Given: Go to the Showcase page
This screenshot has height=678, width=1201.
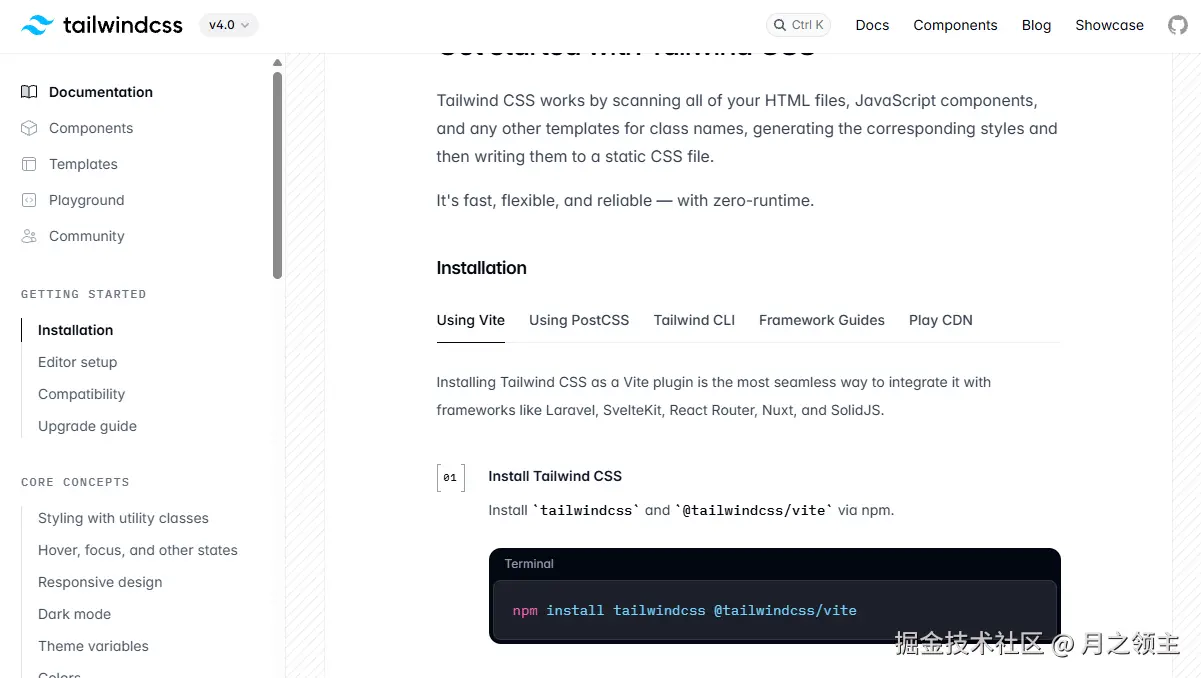Looking at the screenshot, I should pyautogui.click(x=1109, y=25).
